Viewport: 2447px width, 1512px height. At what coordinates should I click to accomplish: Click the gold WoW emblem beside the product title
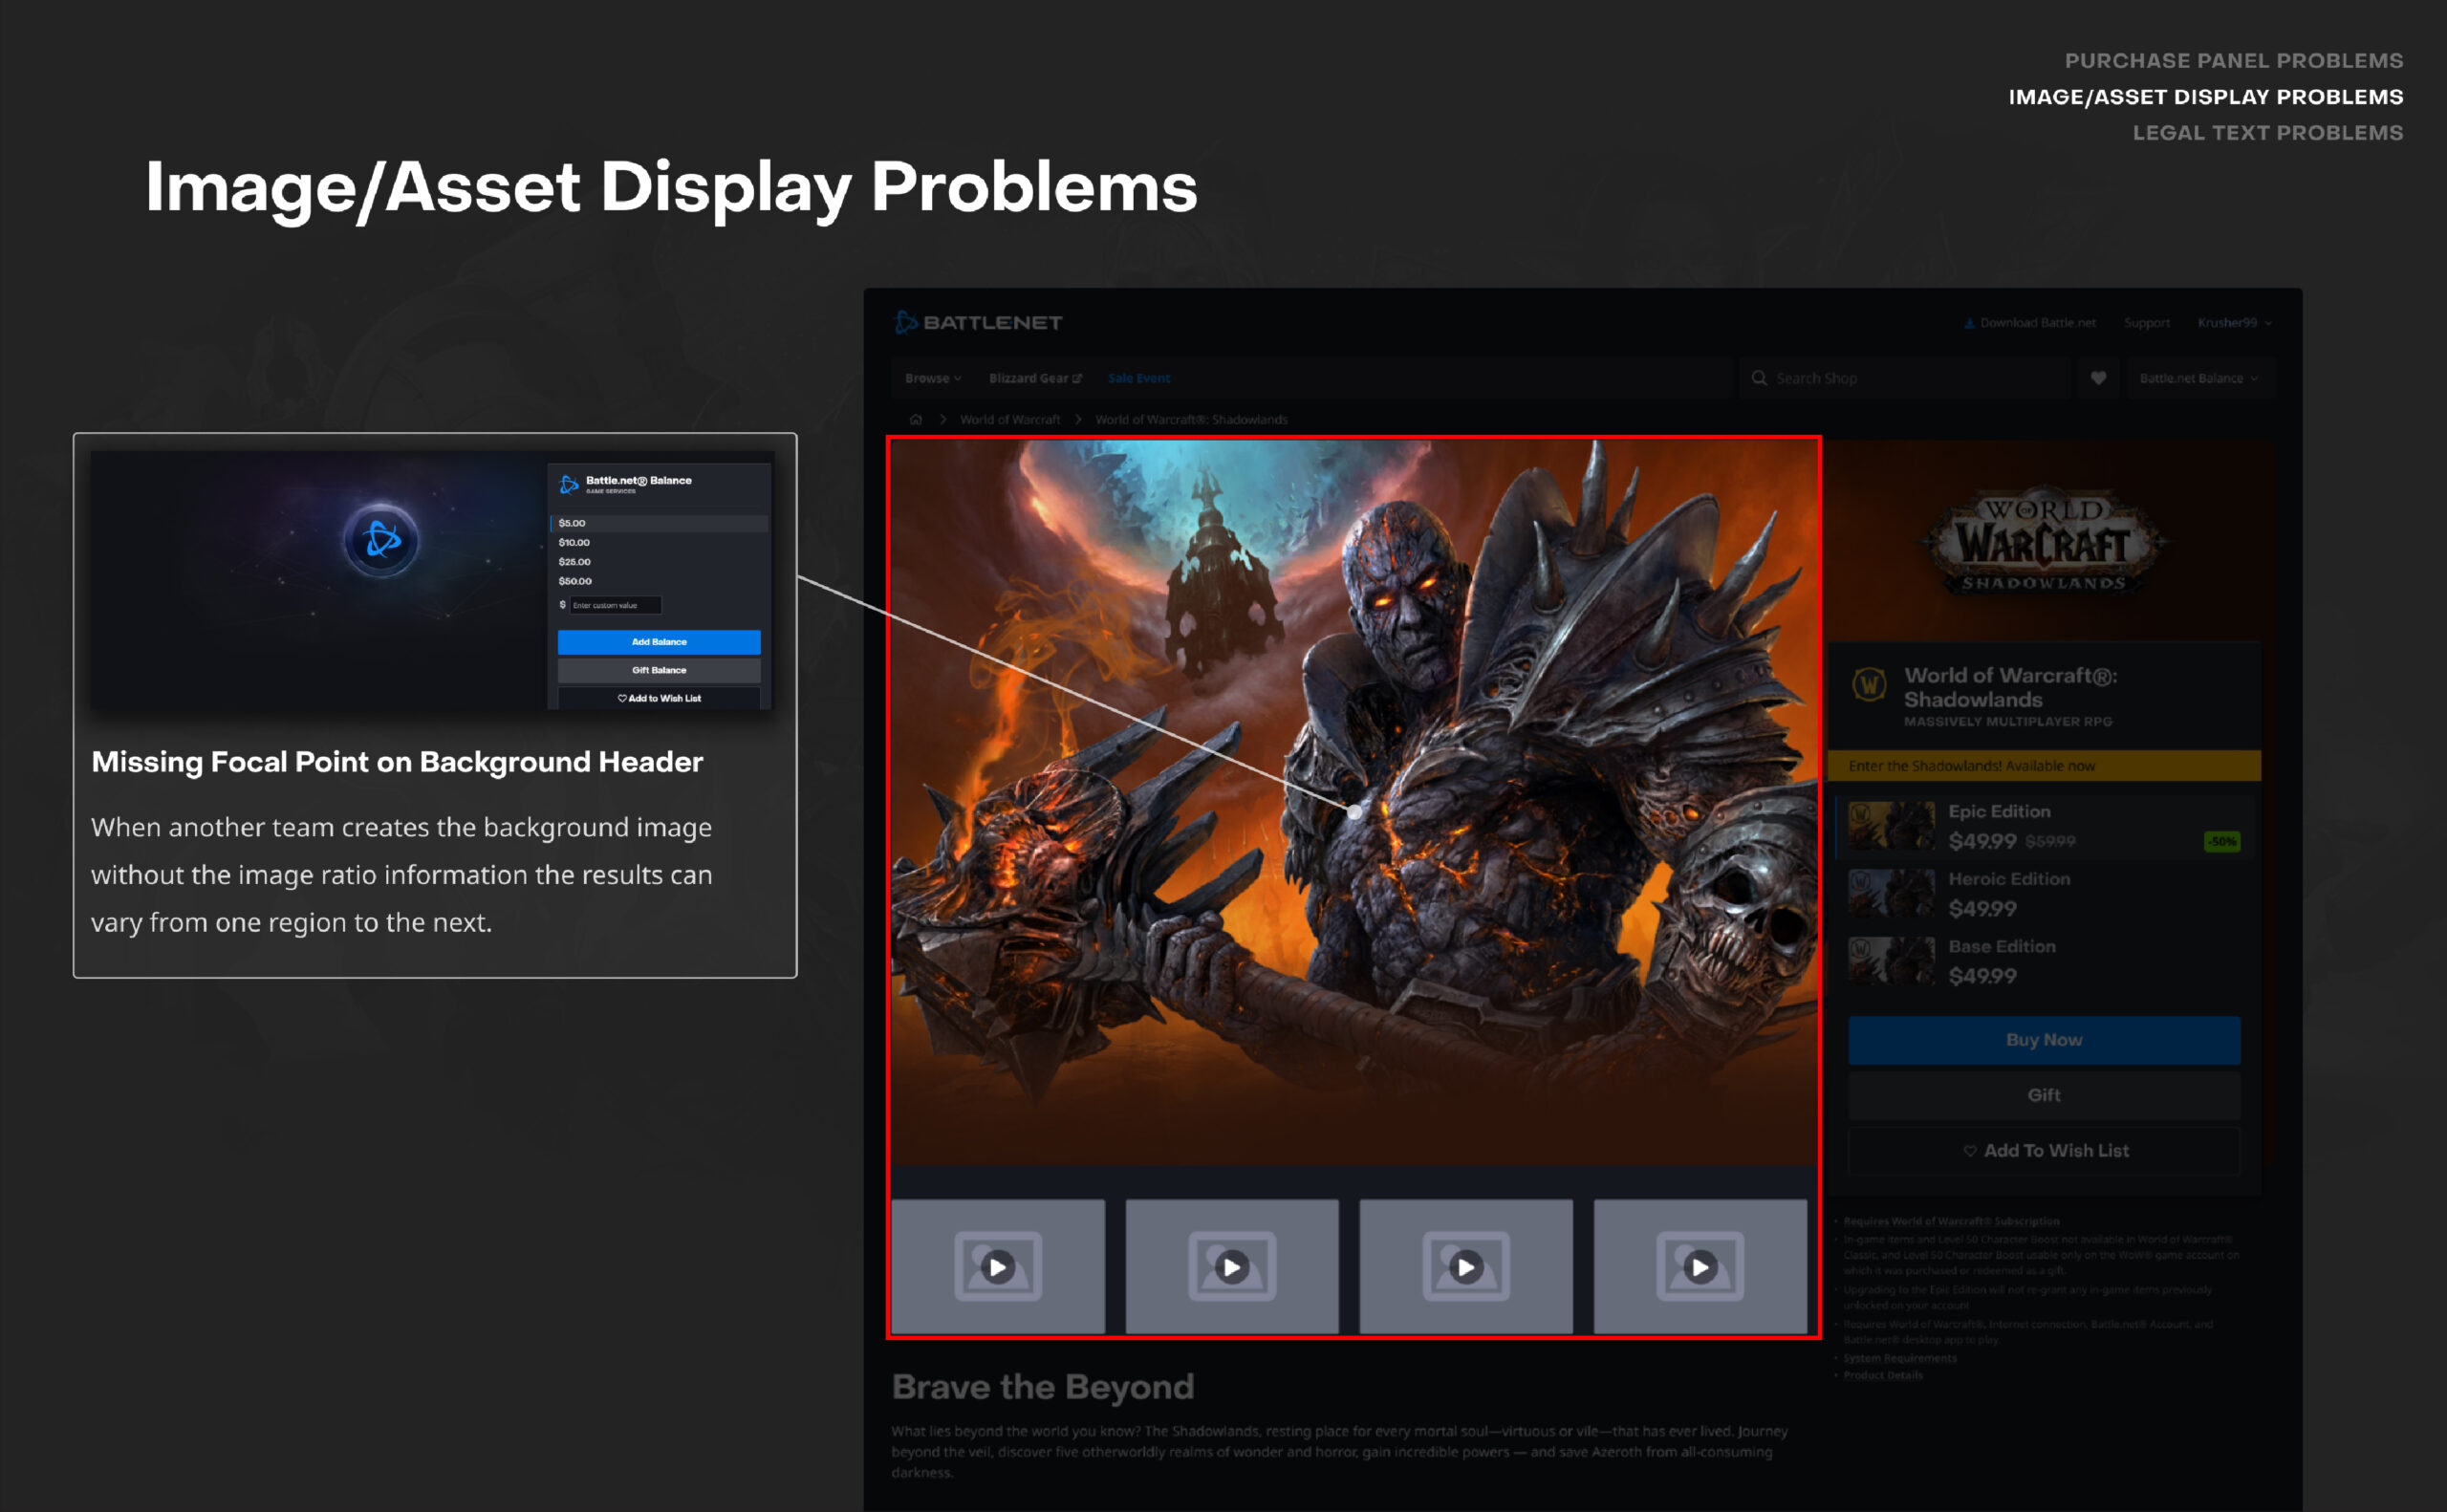point(1870,686)
